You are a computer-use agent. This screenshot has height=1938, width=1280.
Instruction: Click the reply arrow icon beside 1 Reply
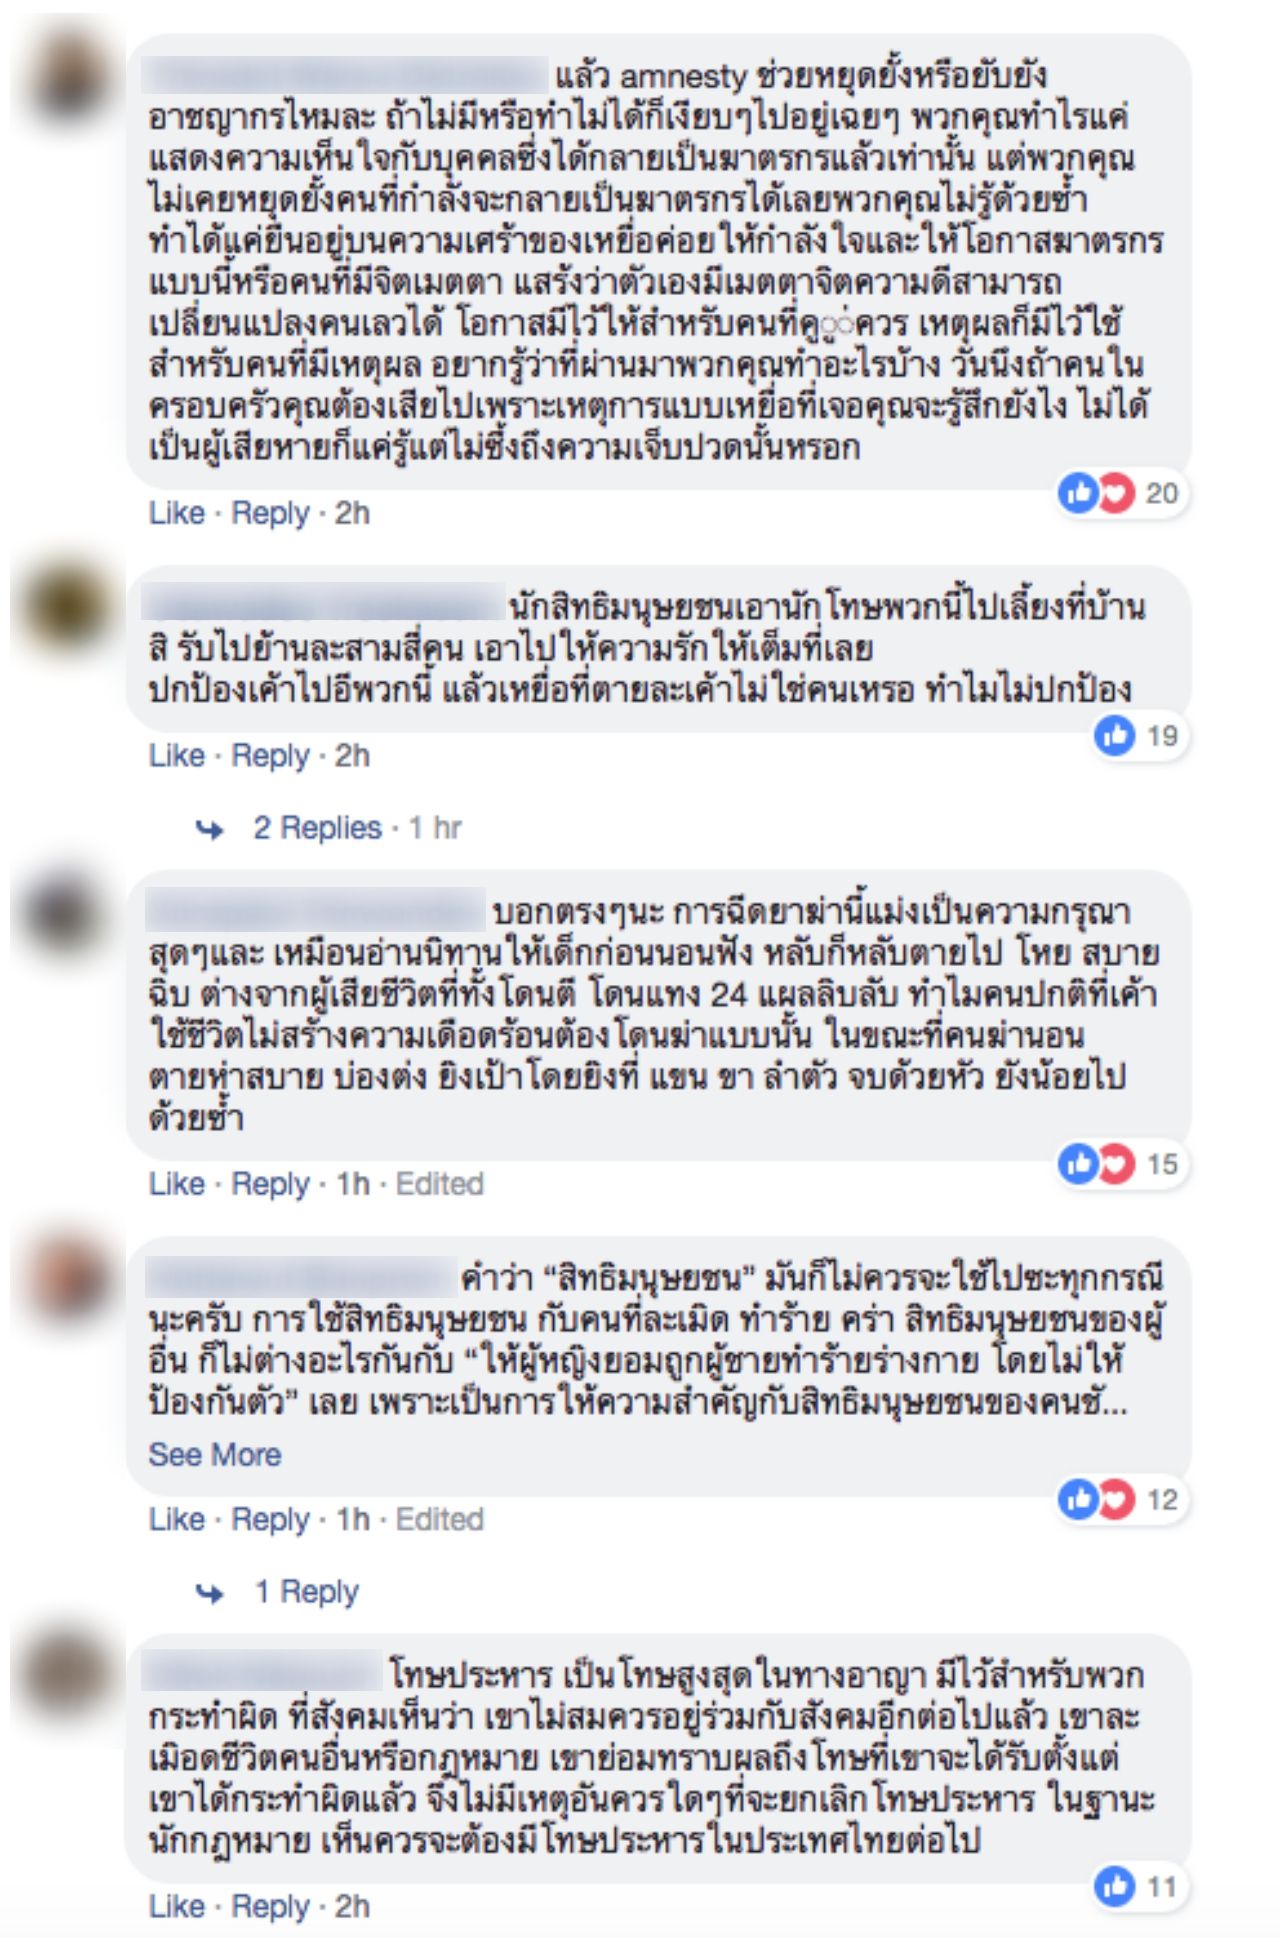[210, 1593]
